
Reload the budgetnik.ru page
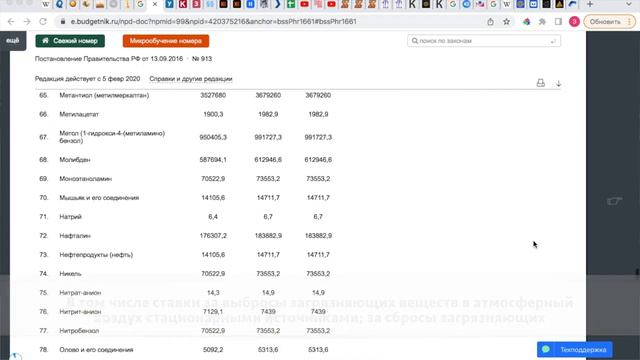point(43,22)
